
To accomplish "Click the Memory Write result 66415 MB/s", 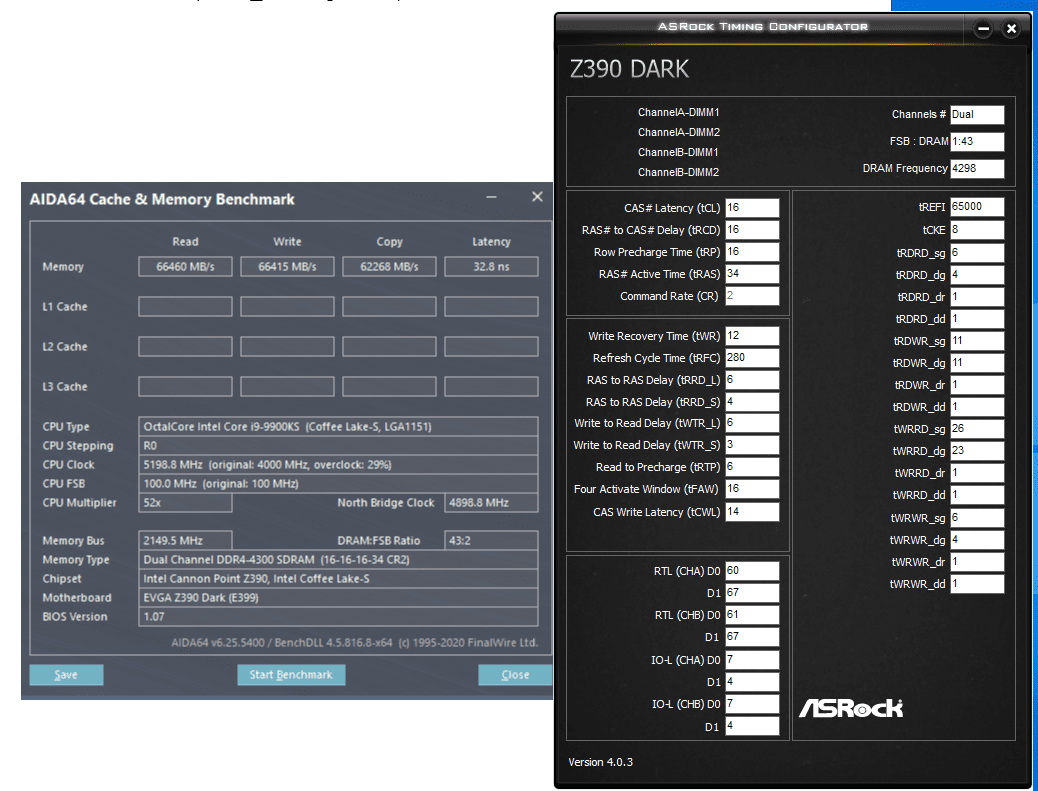I will point(287,267).
